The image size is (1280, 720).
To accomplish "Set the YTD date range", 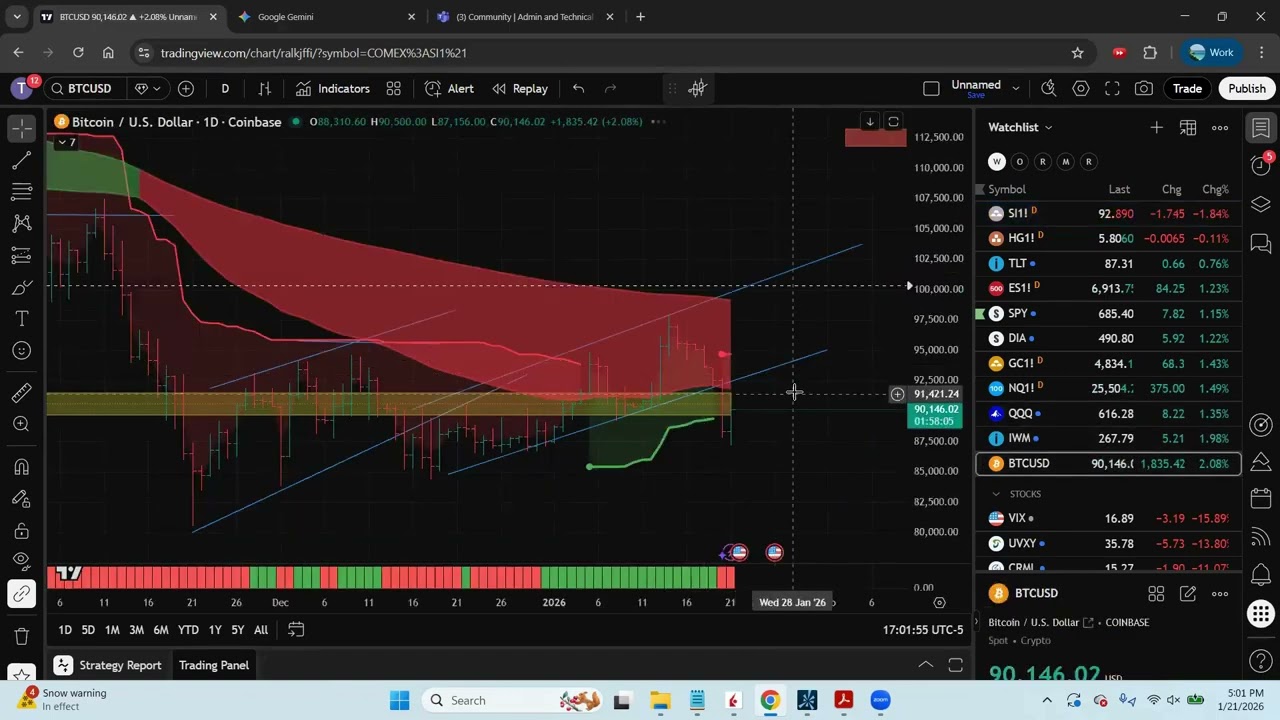I will tap(188, 630).
